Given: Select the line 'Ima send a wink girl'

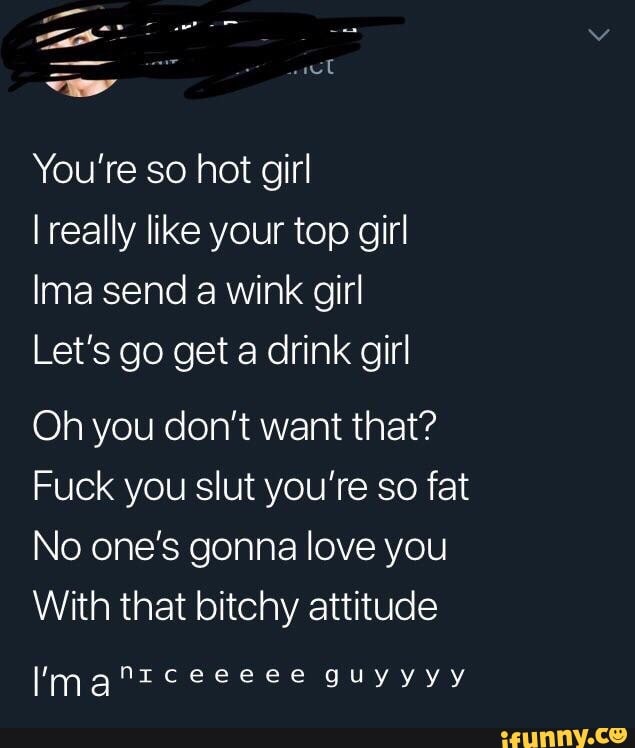Looking at the screenshot, I should pyautogui.click(x=198, y=292).
